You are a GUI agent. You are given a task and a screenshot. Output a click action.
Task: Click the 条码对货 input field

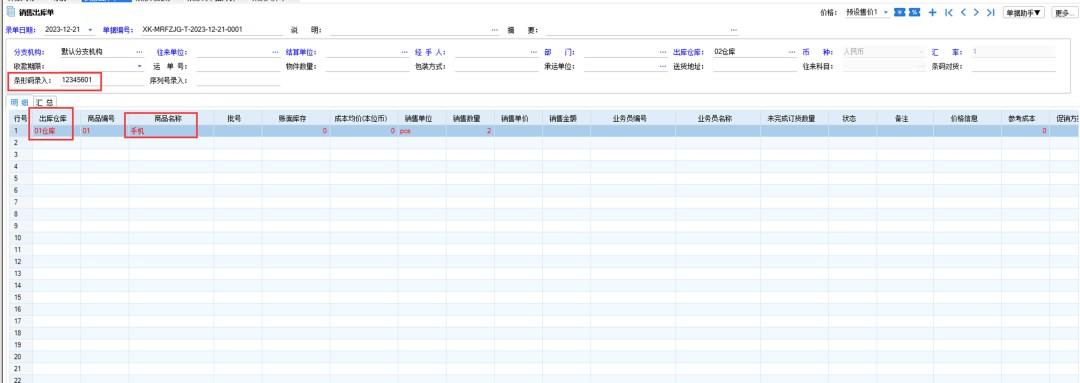[x=1014, y=67]
